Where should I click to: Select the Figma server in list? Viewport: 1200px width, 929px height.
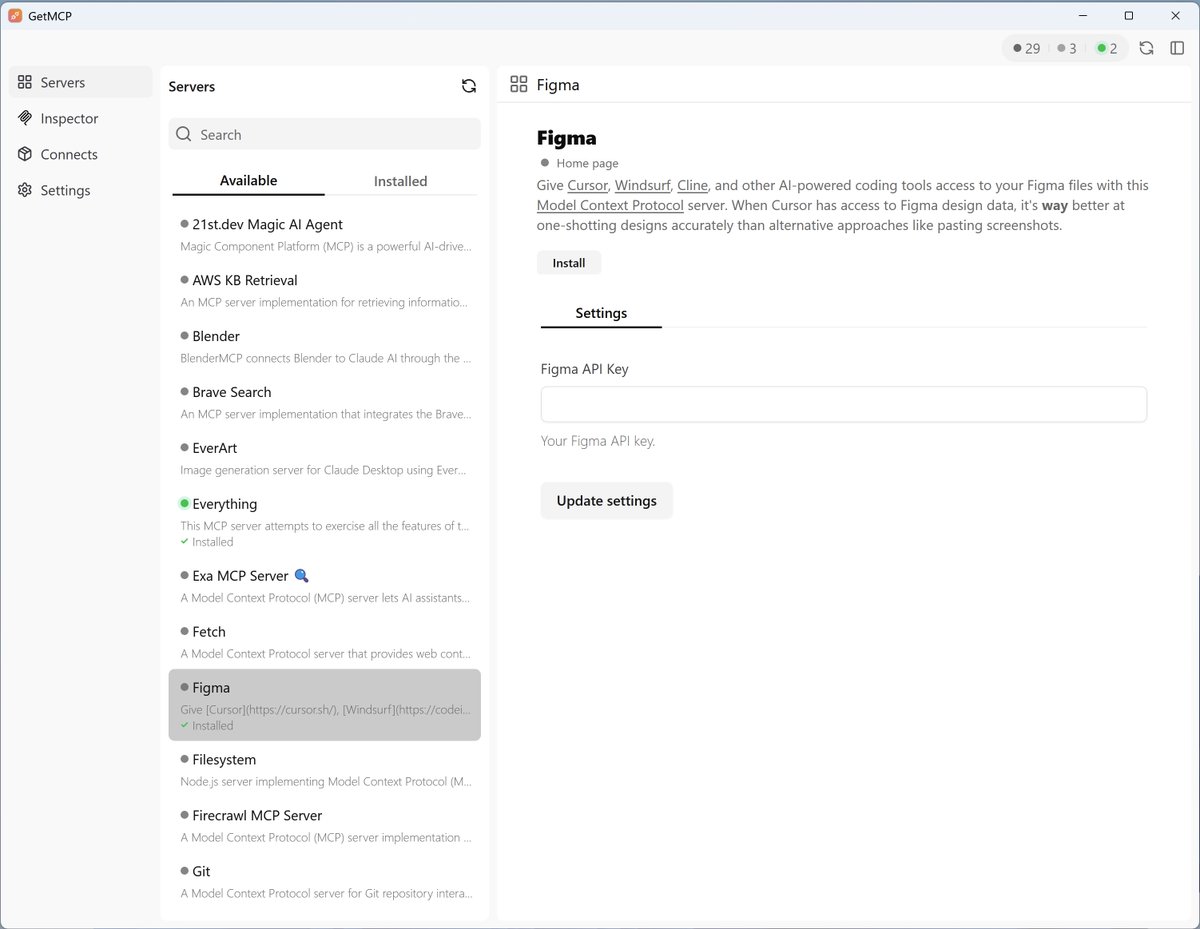(325, 705)
